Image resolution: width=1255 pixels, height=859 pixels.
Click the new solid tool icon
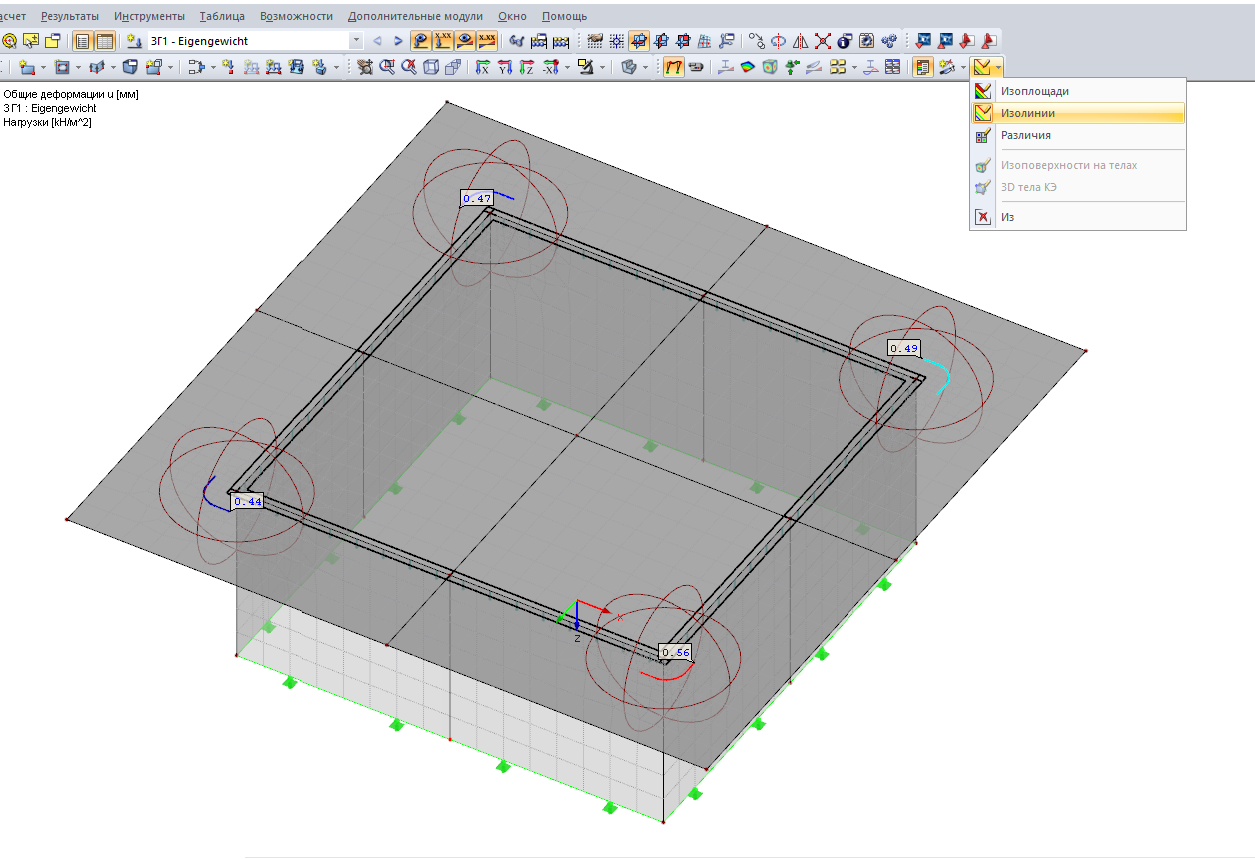click(130, 67)
